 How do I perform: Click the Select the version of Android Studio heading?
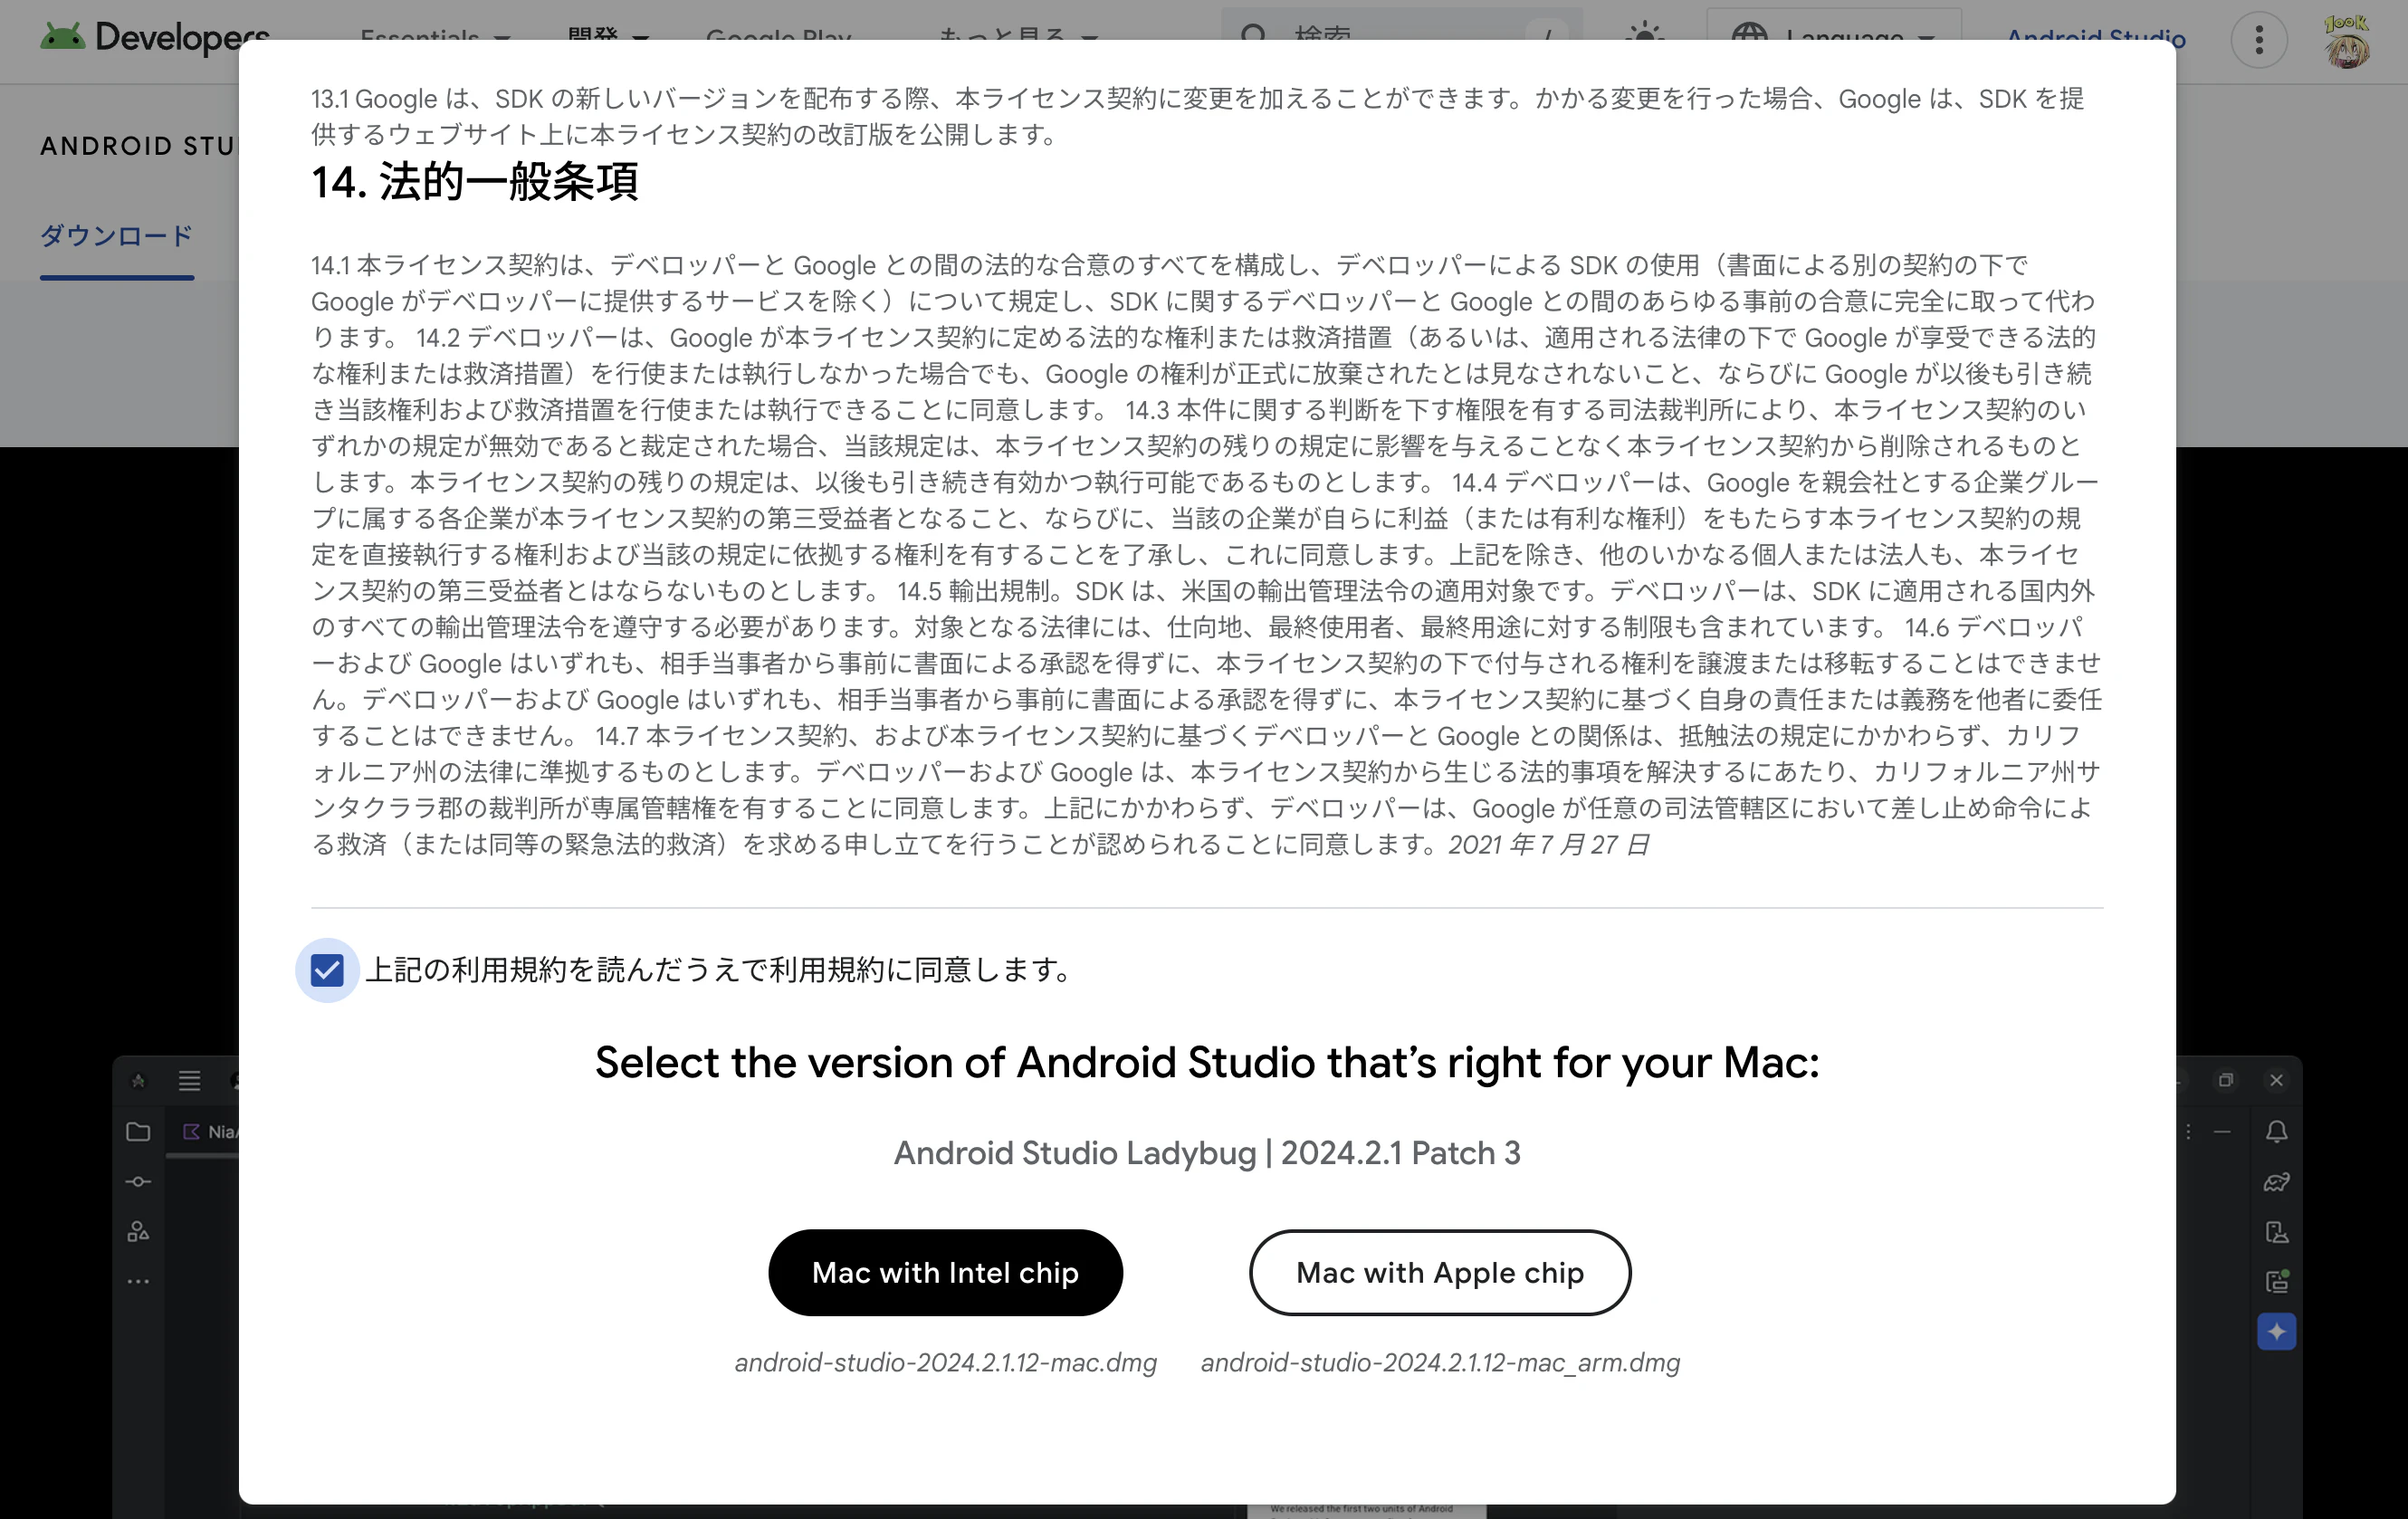[x=1207, y=1062]
